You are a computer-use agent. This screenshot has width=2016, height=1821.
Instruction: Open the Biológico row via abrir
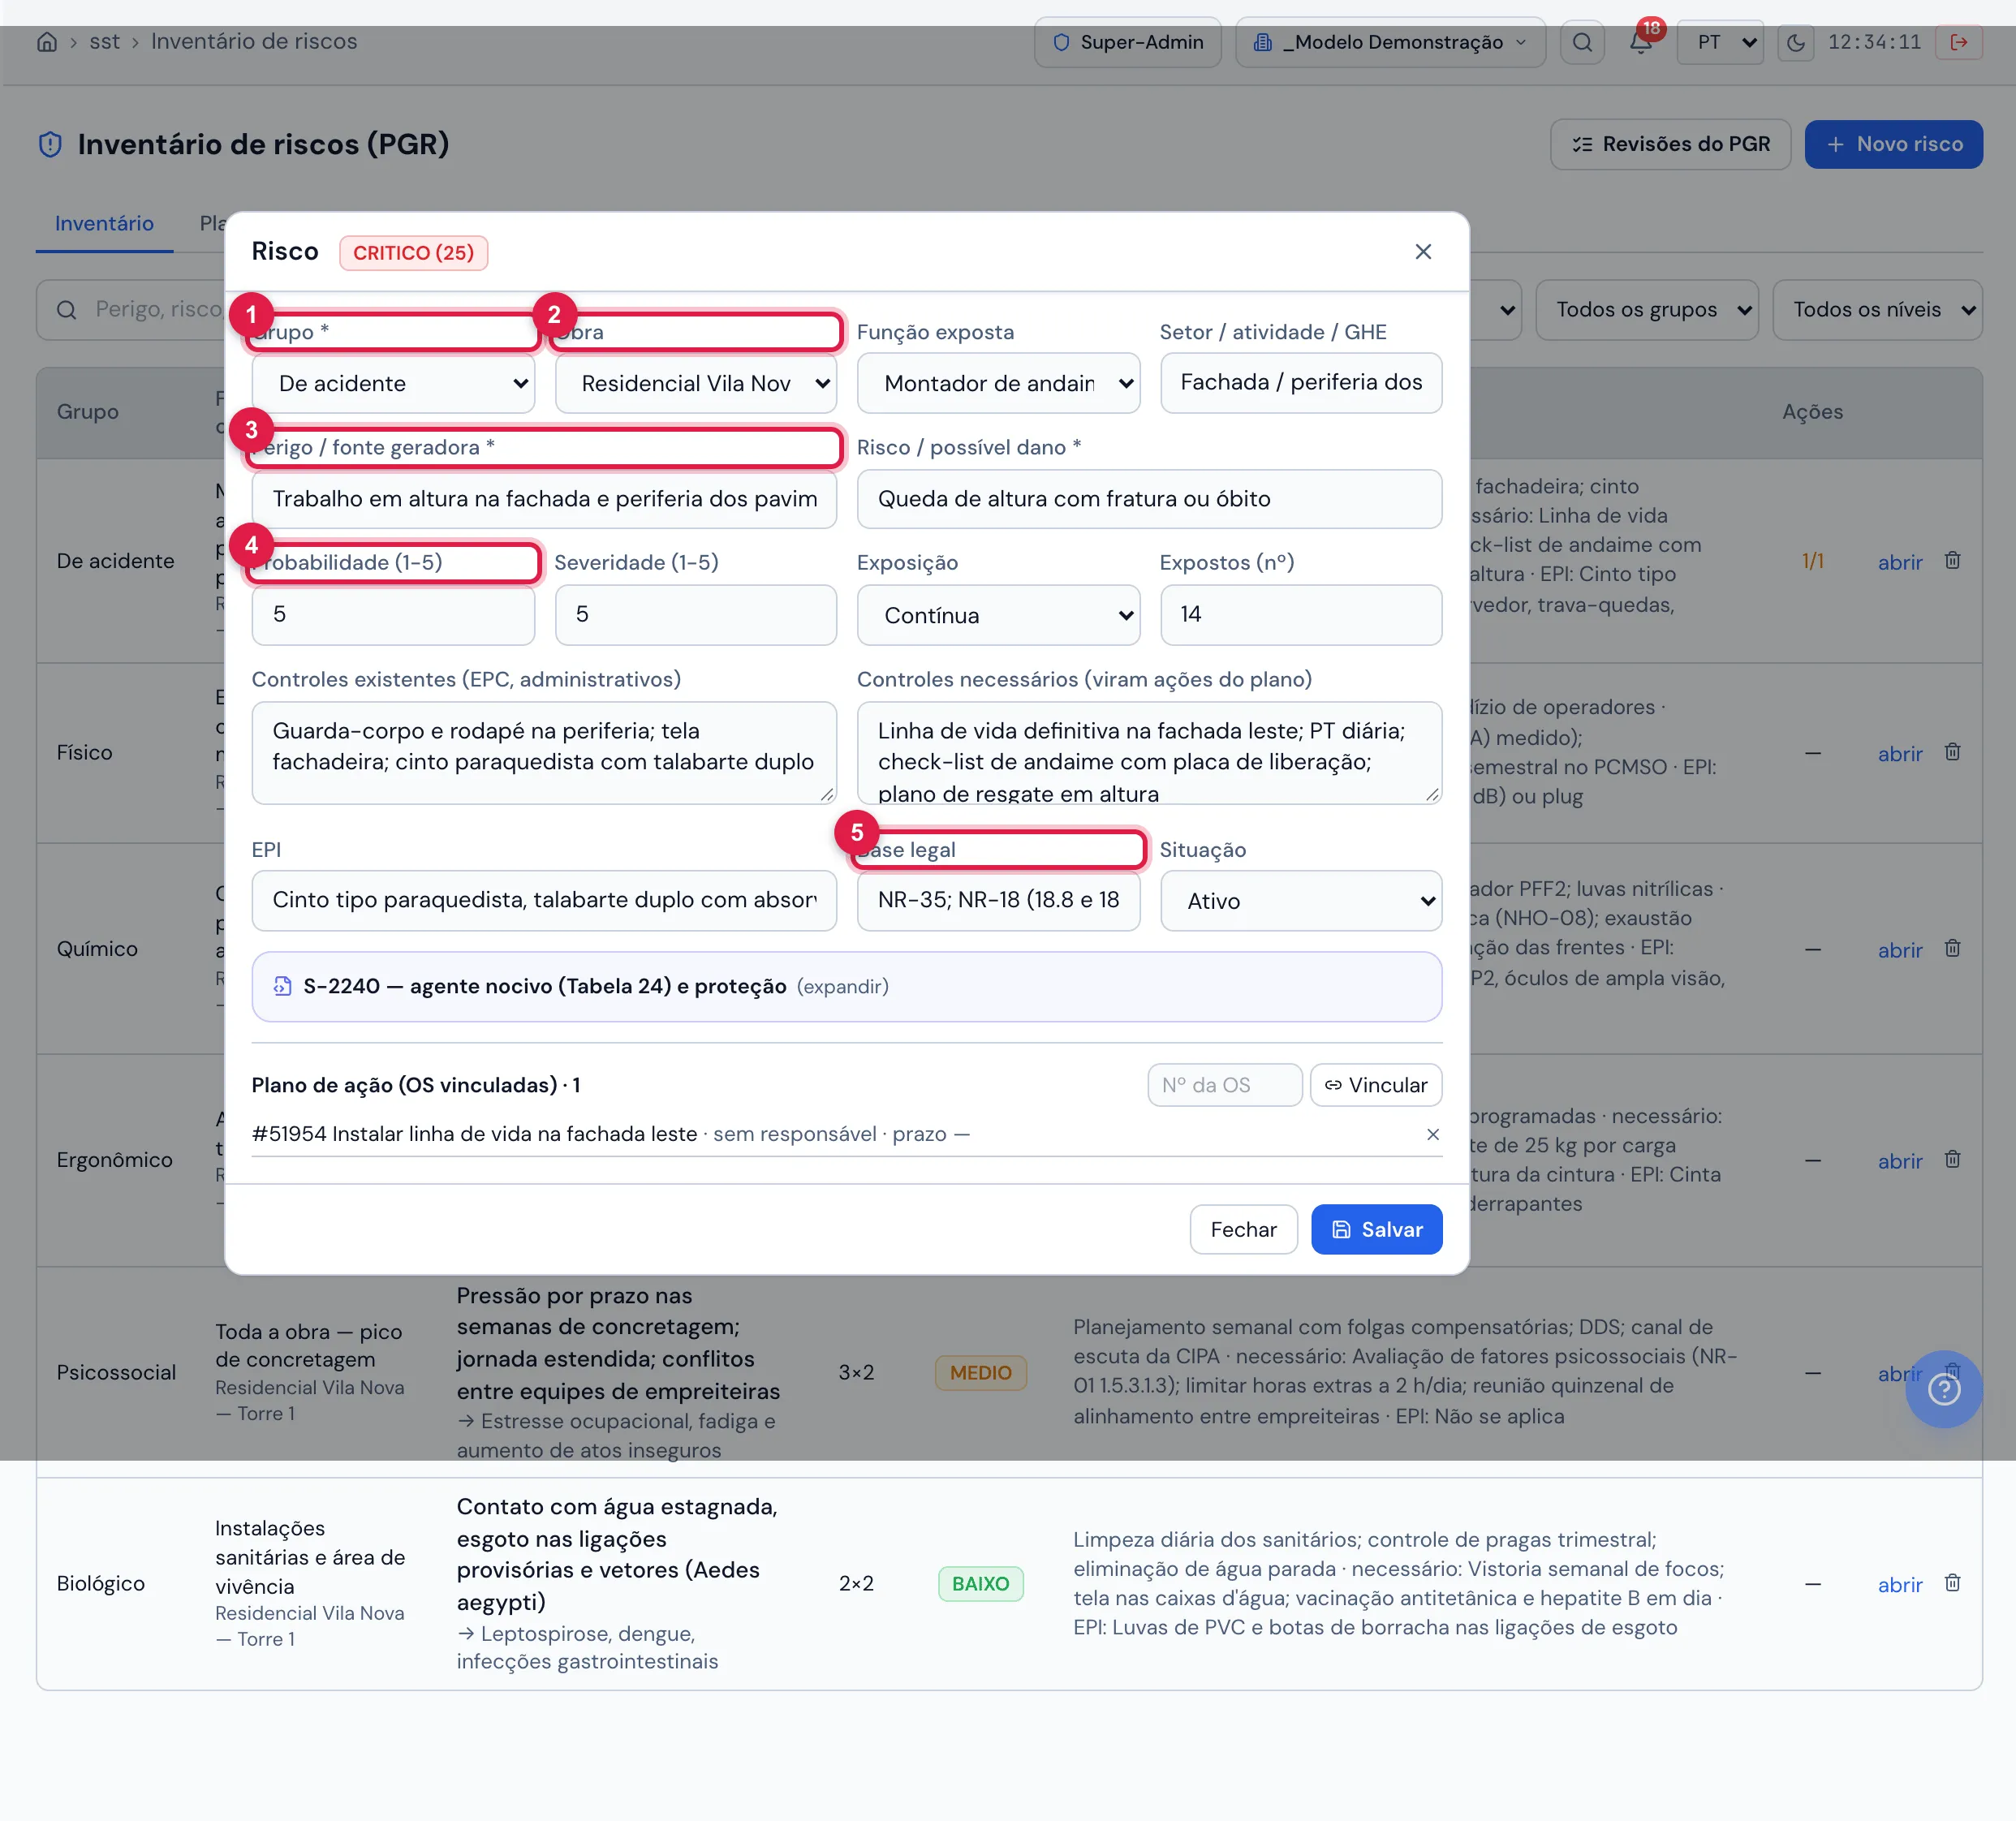click(1899, 1584)
